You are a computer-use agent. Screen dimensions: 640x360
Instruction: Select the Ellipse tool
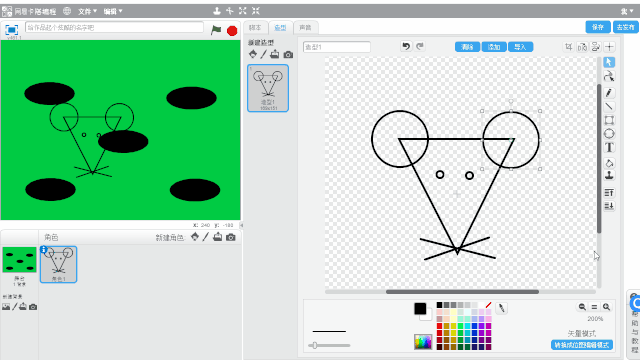pos(609,133)
